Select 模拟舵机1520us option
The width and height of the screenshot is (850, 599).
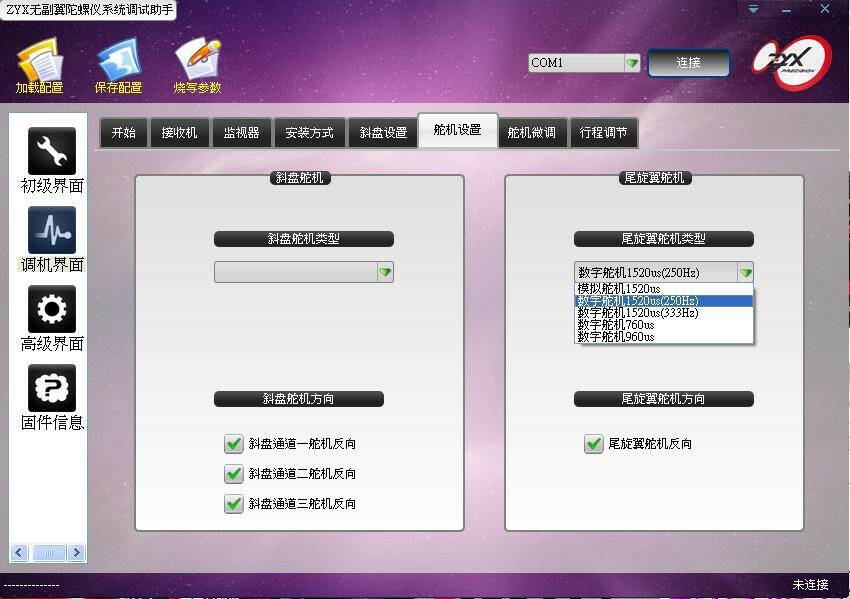pos(664,288)
